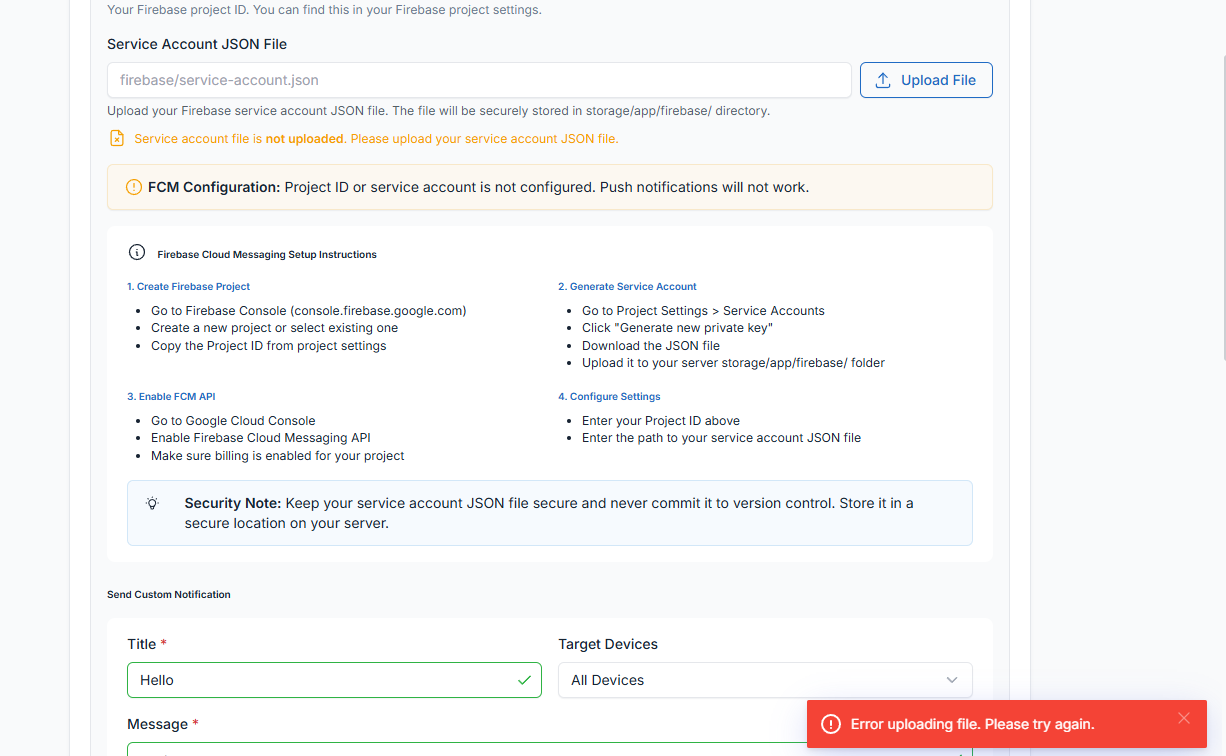Click 'Enter your Project ID above' line
Screen dimensions: 1226x756
tap(661, 421)
